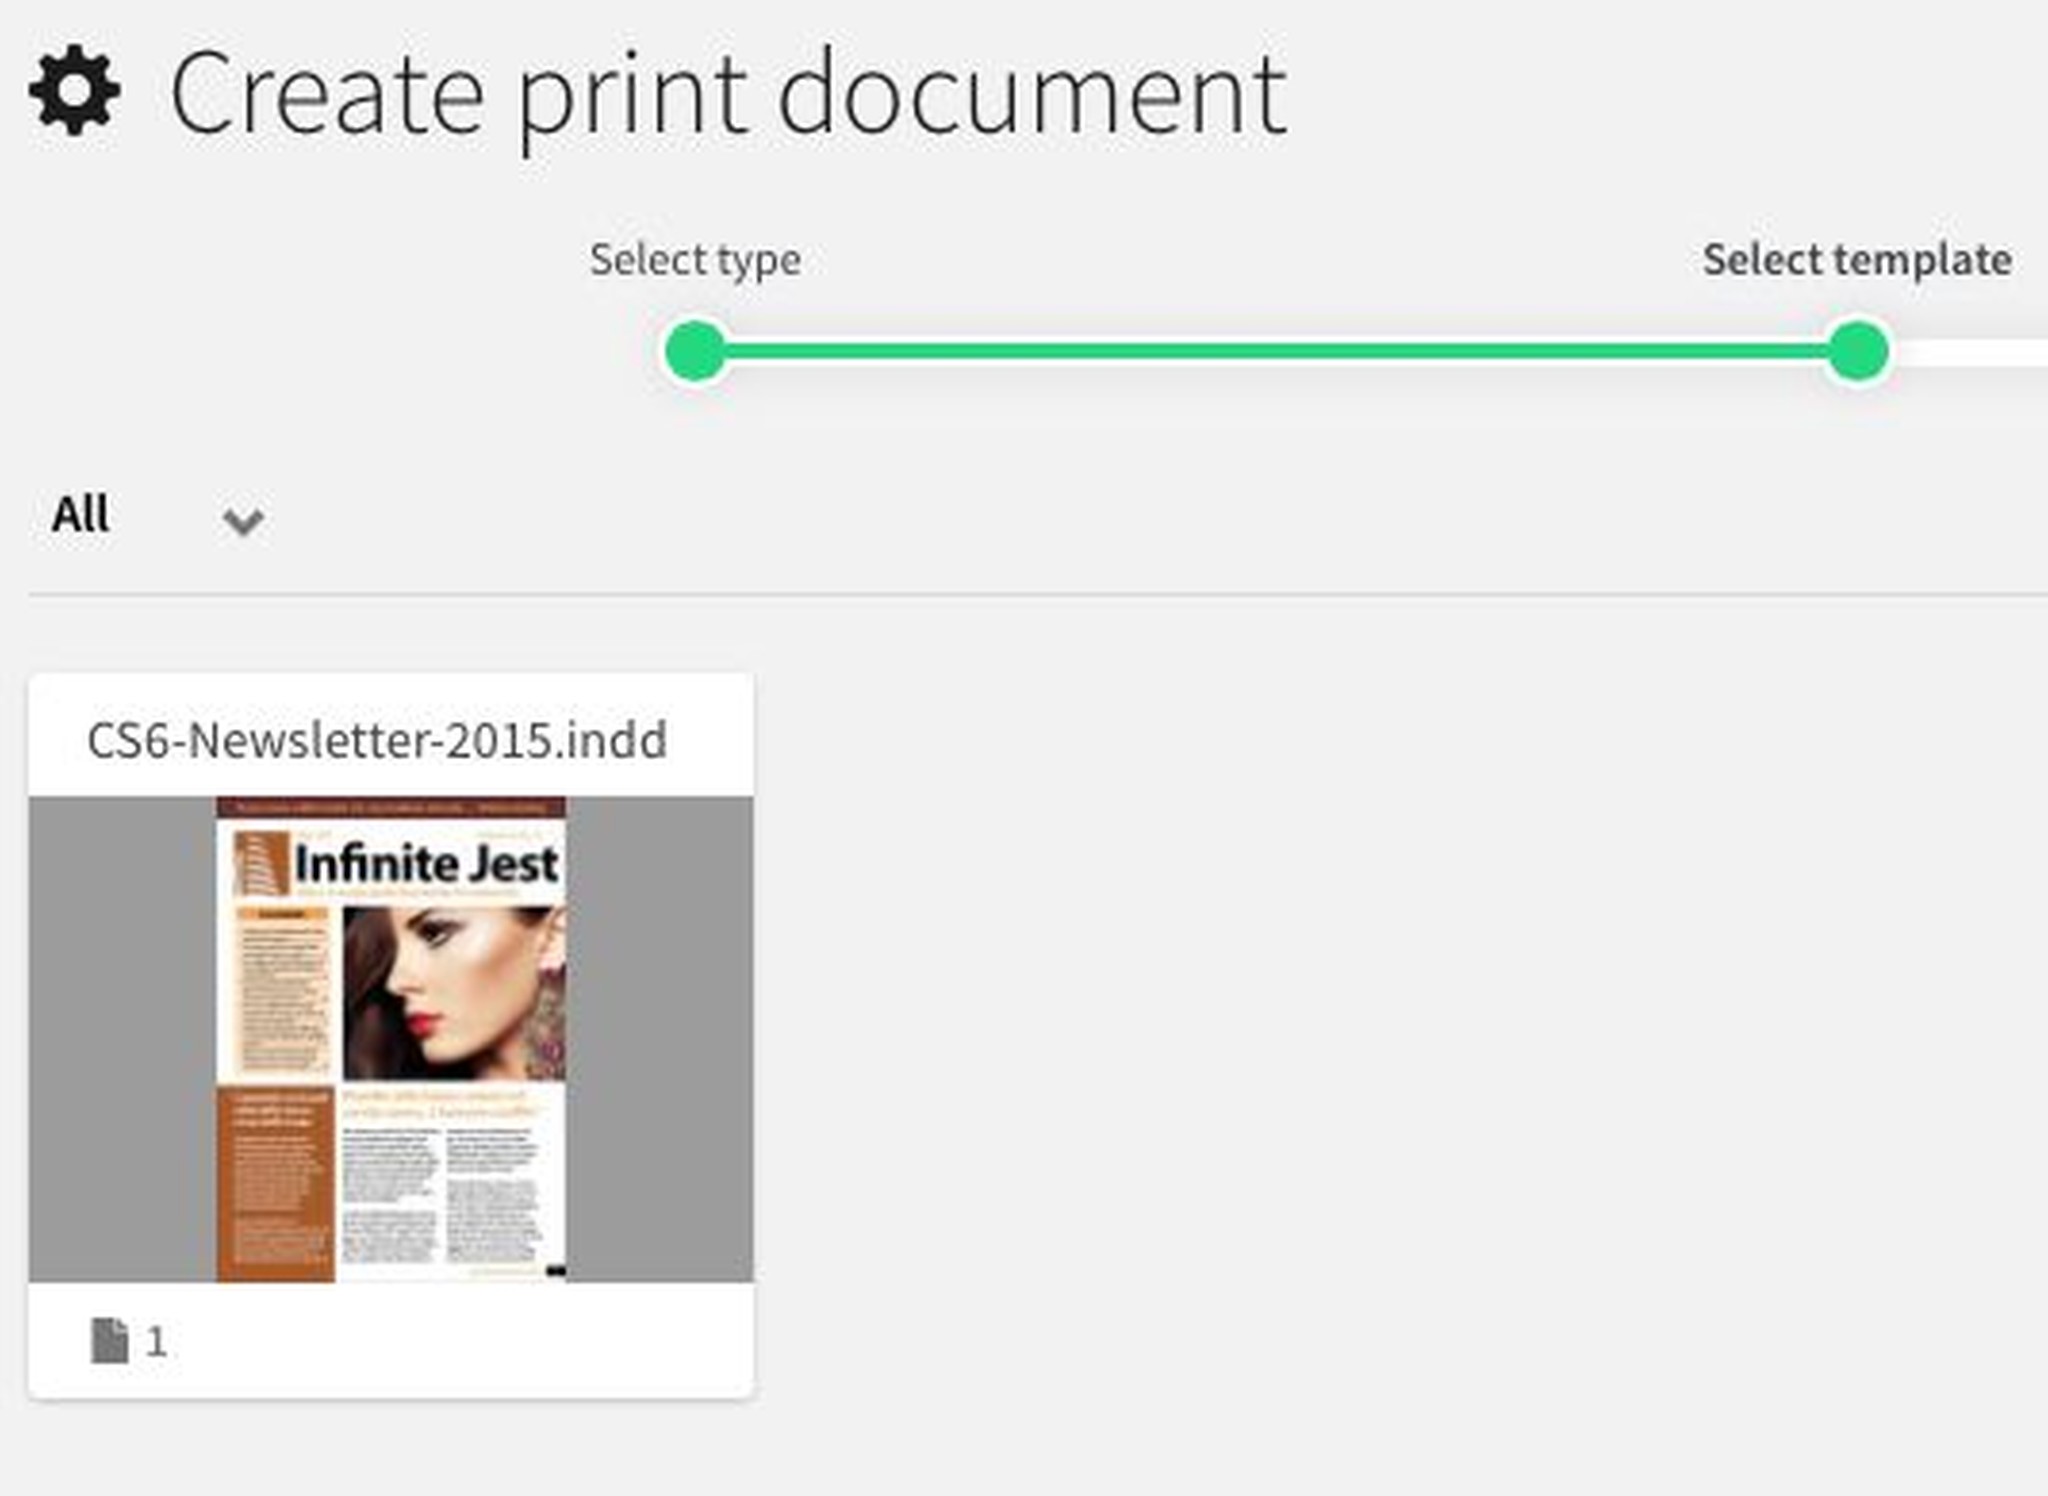Select the green Select type step marker
The width and height of the screenshot is (2048, 1496).
coord(697,348)
